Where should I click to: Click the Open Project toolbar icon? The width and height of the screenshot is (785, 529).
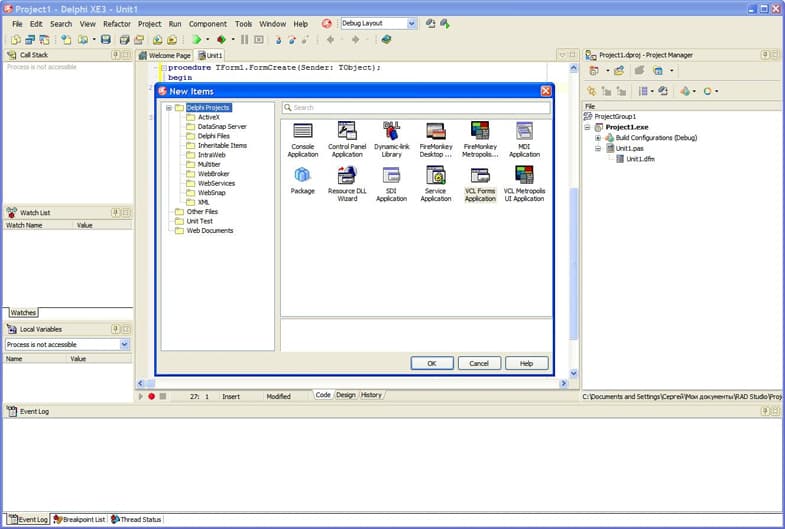click(x=139, y=40)
